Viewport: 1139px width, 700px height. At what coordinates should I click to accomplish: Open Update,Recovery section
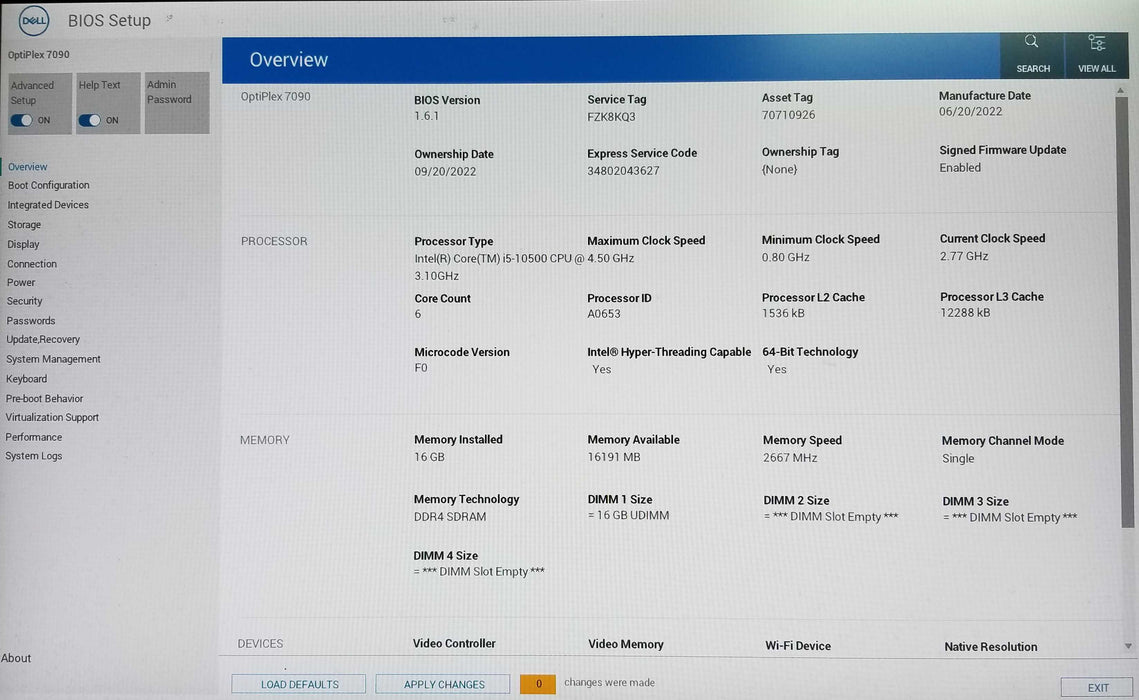point(43,339)
